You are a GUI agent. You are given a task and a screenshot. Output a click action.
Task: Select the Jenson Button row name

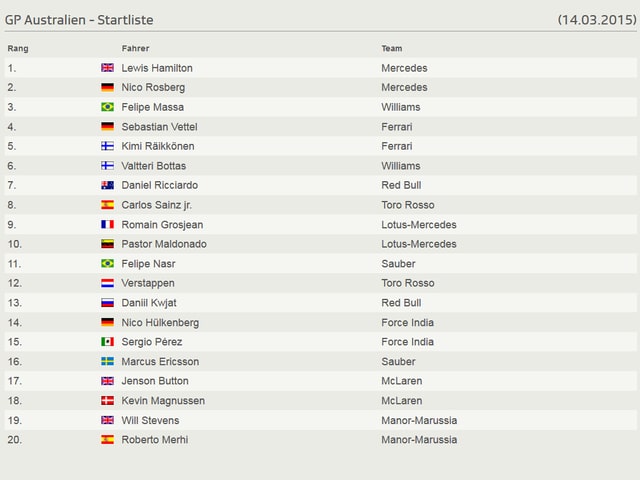click(x=155, y=381)
